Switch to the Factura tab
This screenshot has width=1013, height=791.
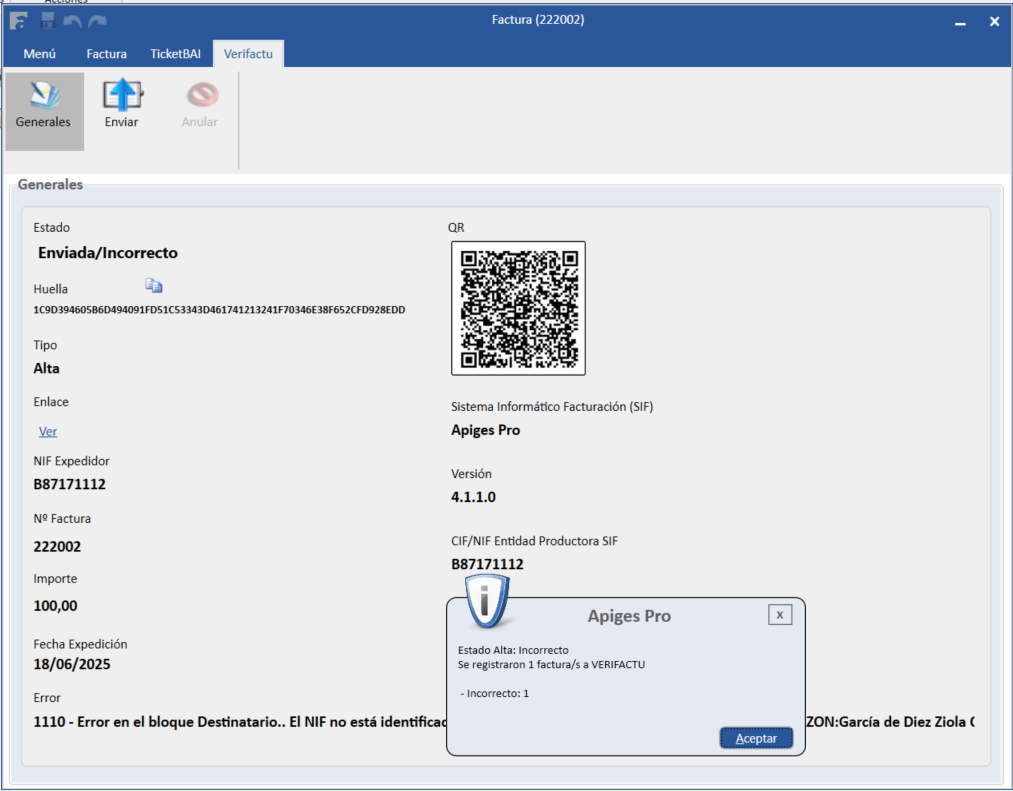click(x=107, y=54)
